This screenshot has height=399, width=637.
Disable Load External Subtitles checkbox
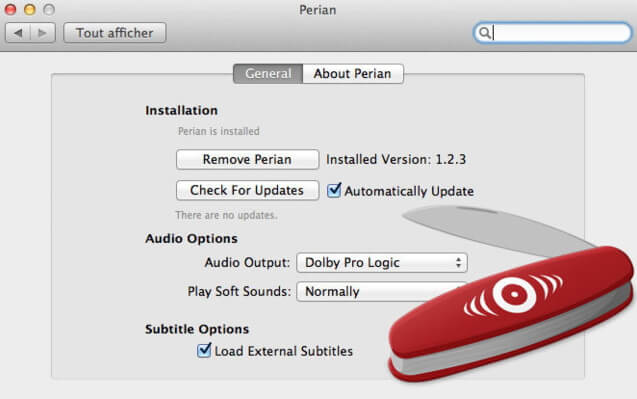(204, 350)
